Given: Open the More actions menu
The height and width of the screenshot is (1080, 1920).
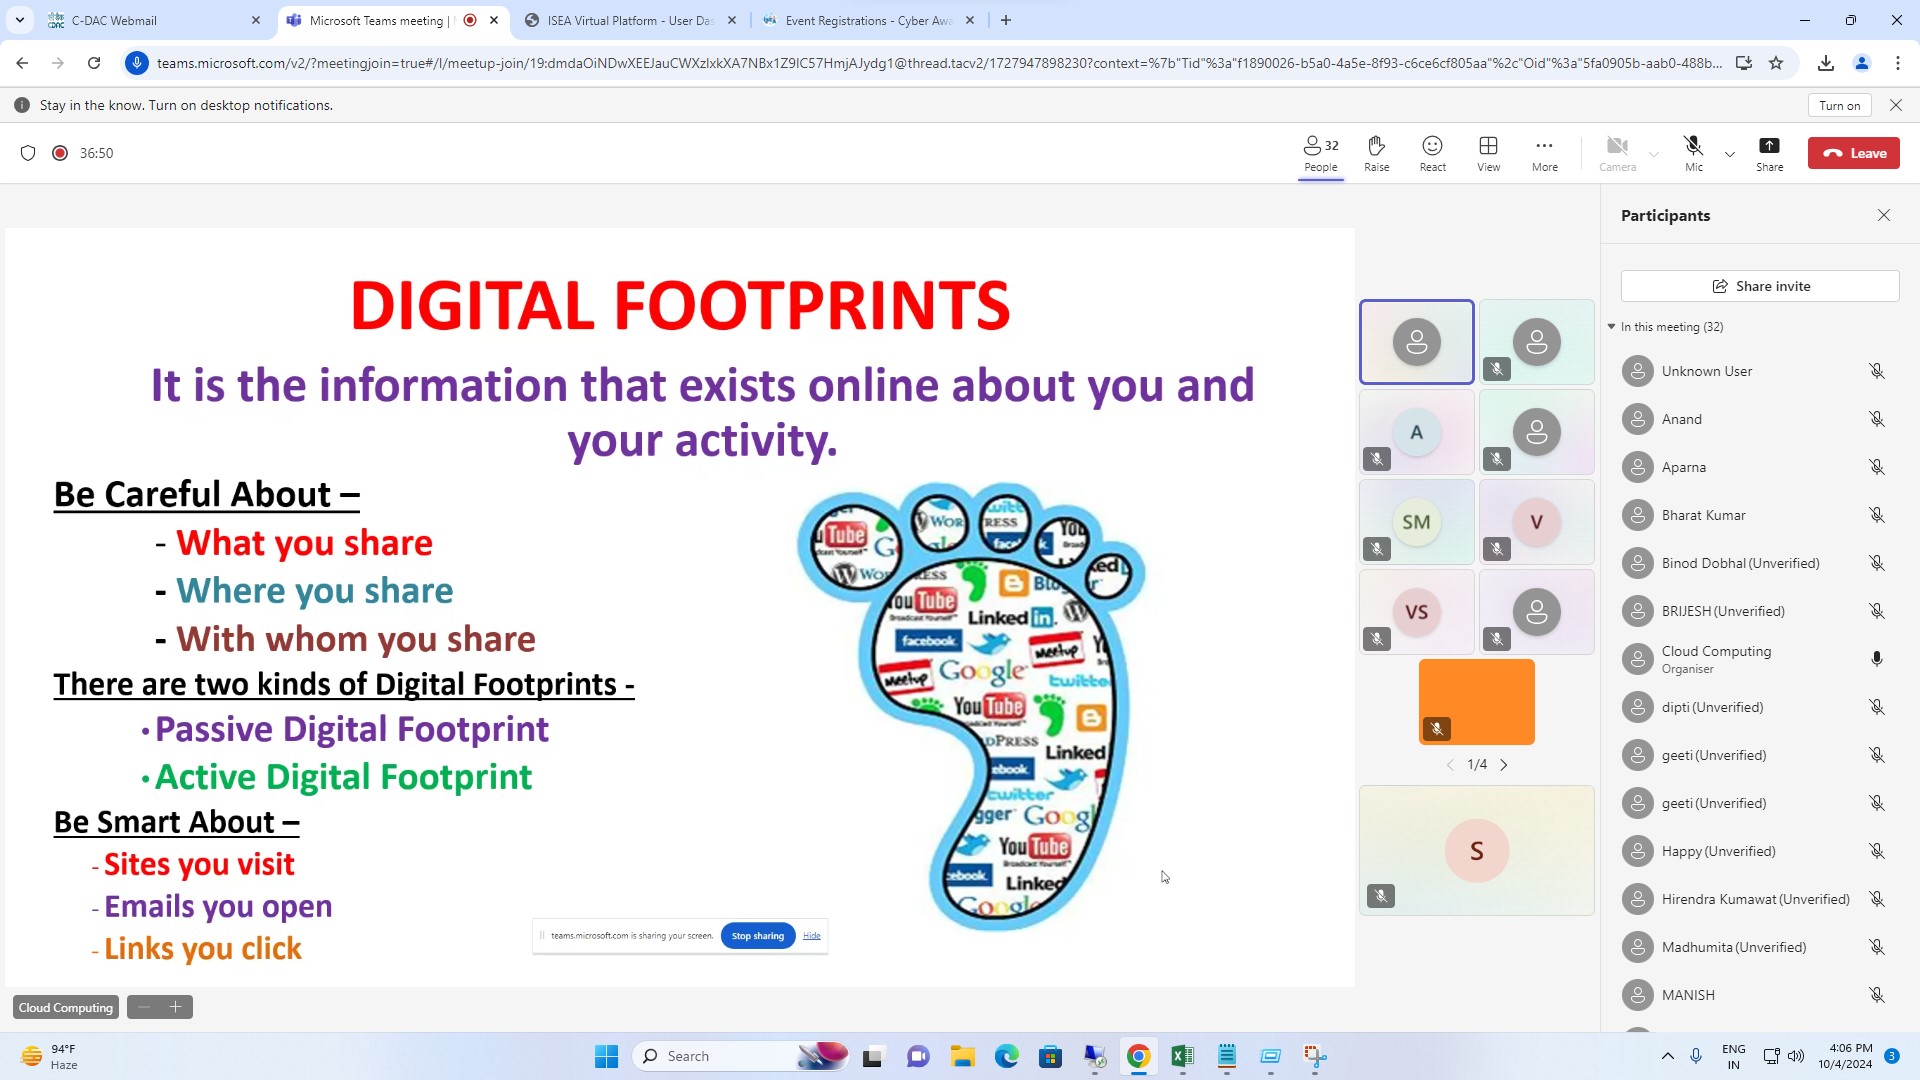Looking at the screenshot, I should [x=1544, y=153].
